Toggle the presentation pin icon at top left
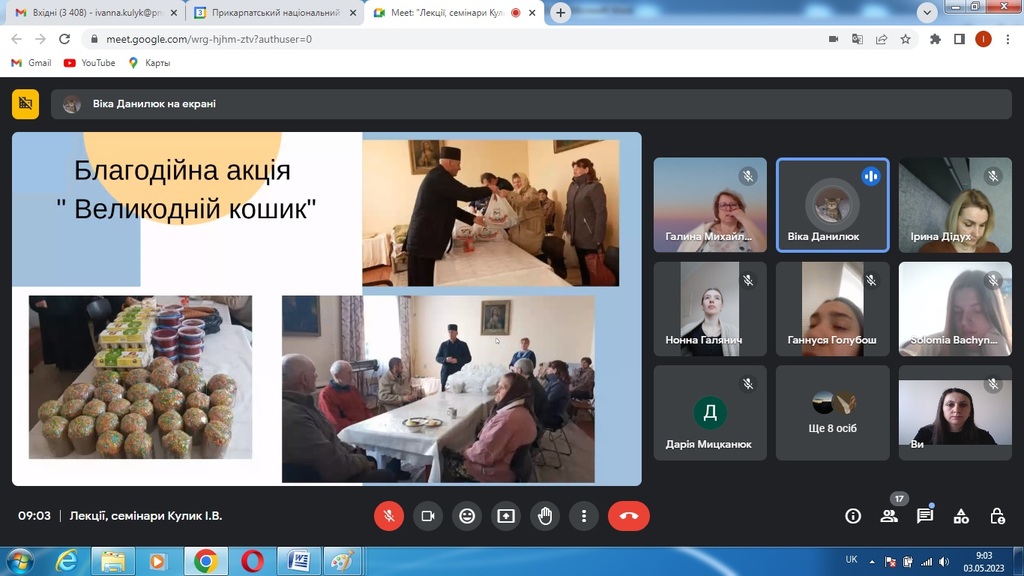Image resolution: width=1024 pixels, height=576 pixels. (x=25, y=103)
